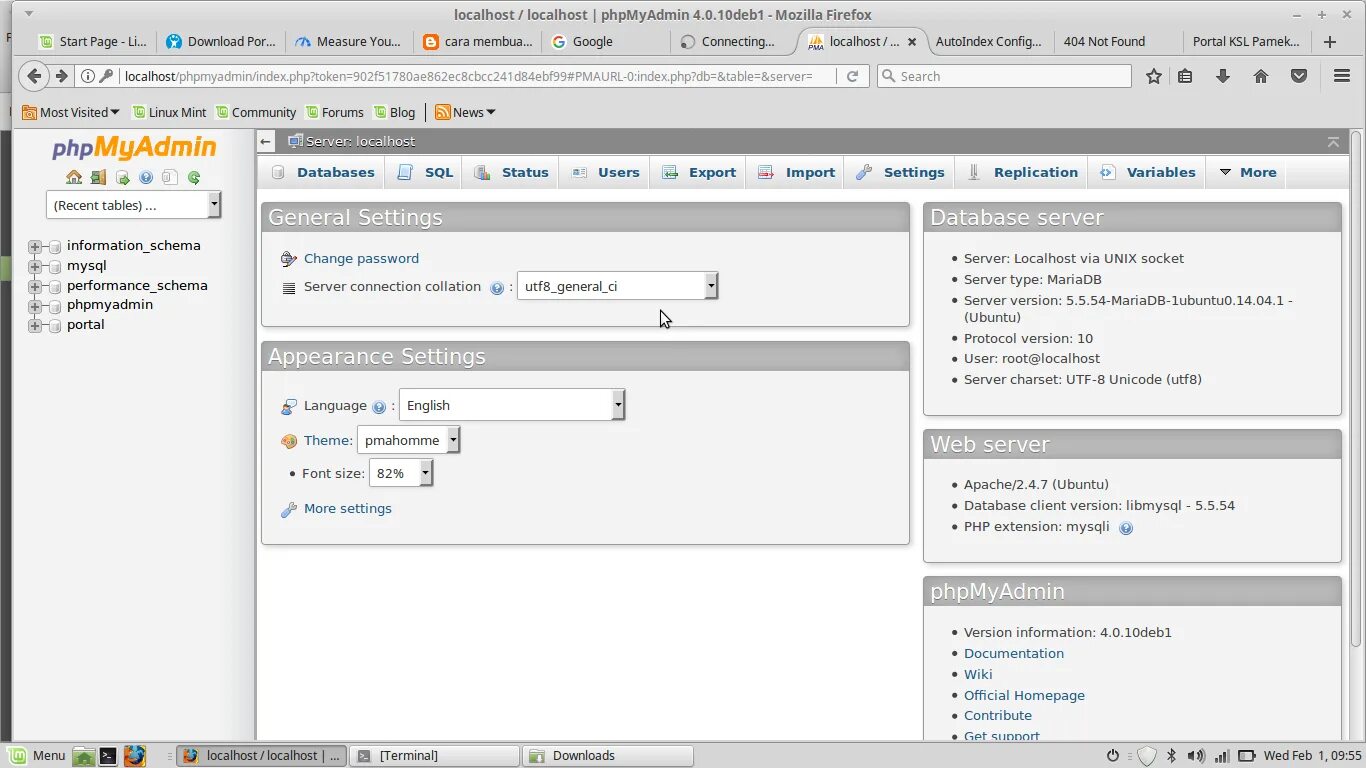This screenshot has width=1366, height=768.
Task: Open Downloads window from taskbar
Action: 608,756
